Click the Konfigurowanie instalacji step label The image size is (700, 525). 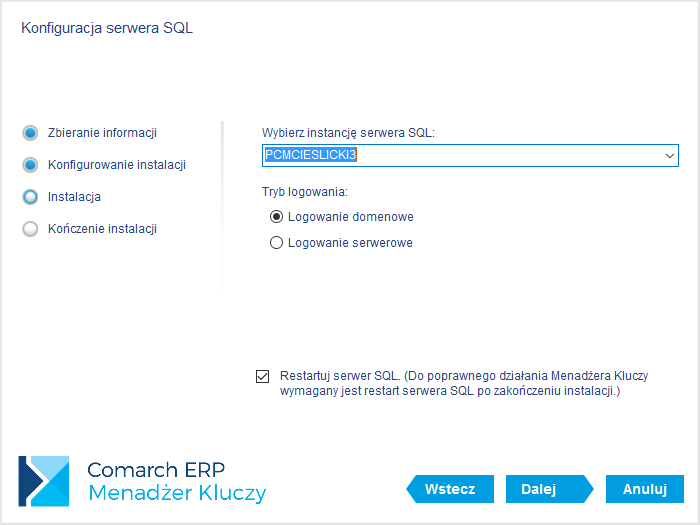(x=117, y=165)
